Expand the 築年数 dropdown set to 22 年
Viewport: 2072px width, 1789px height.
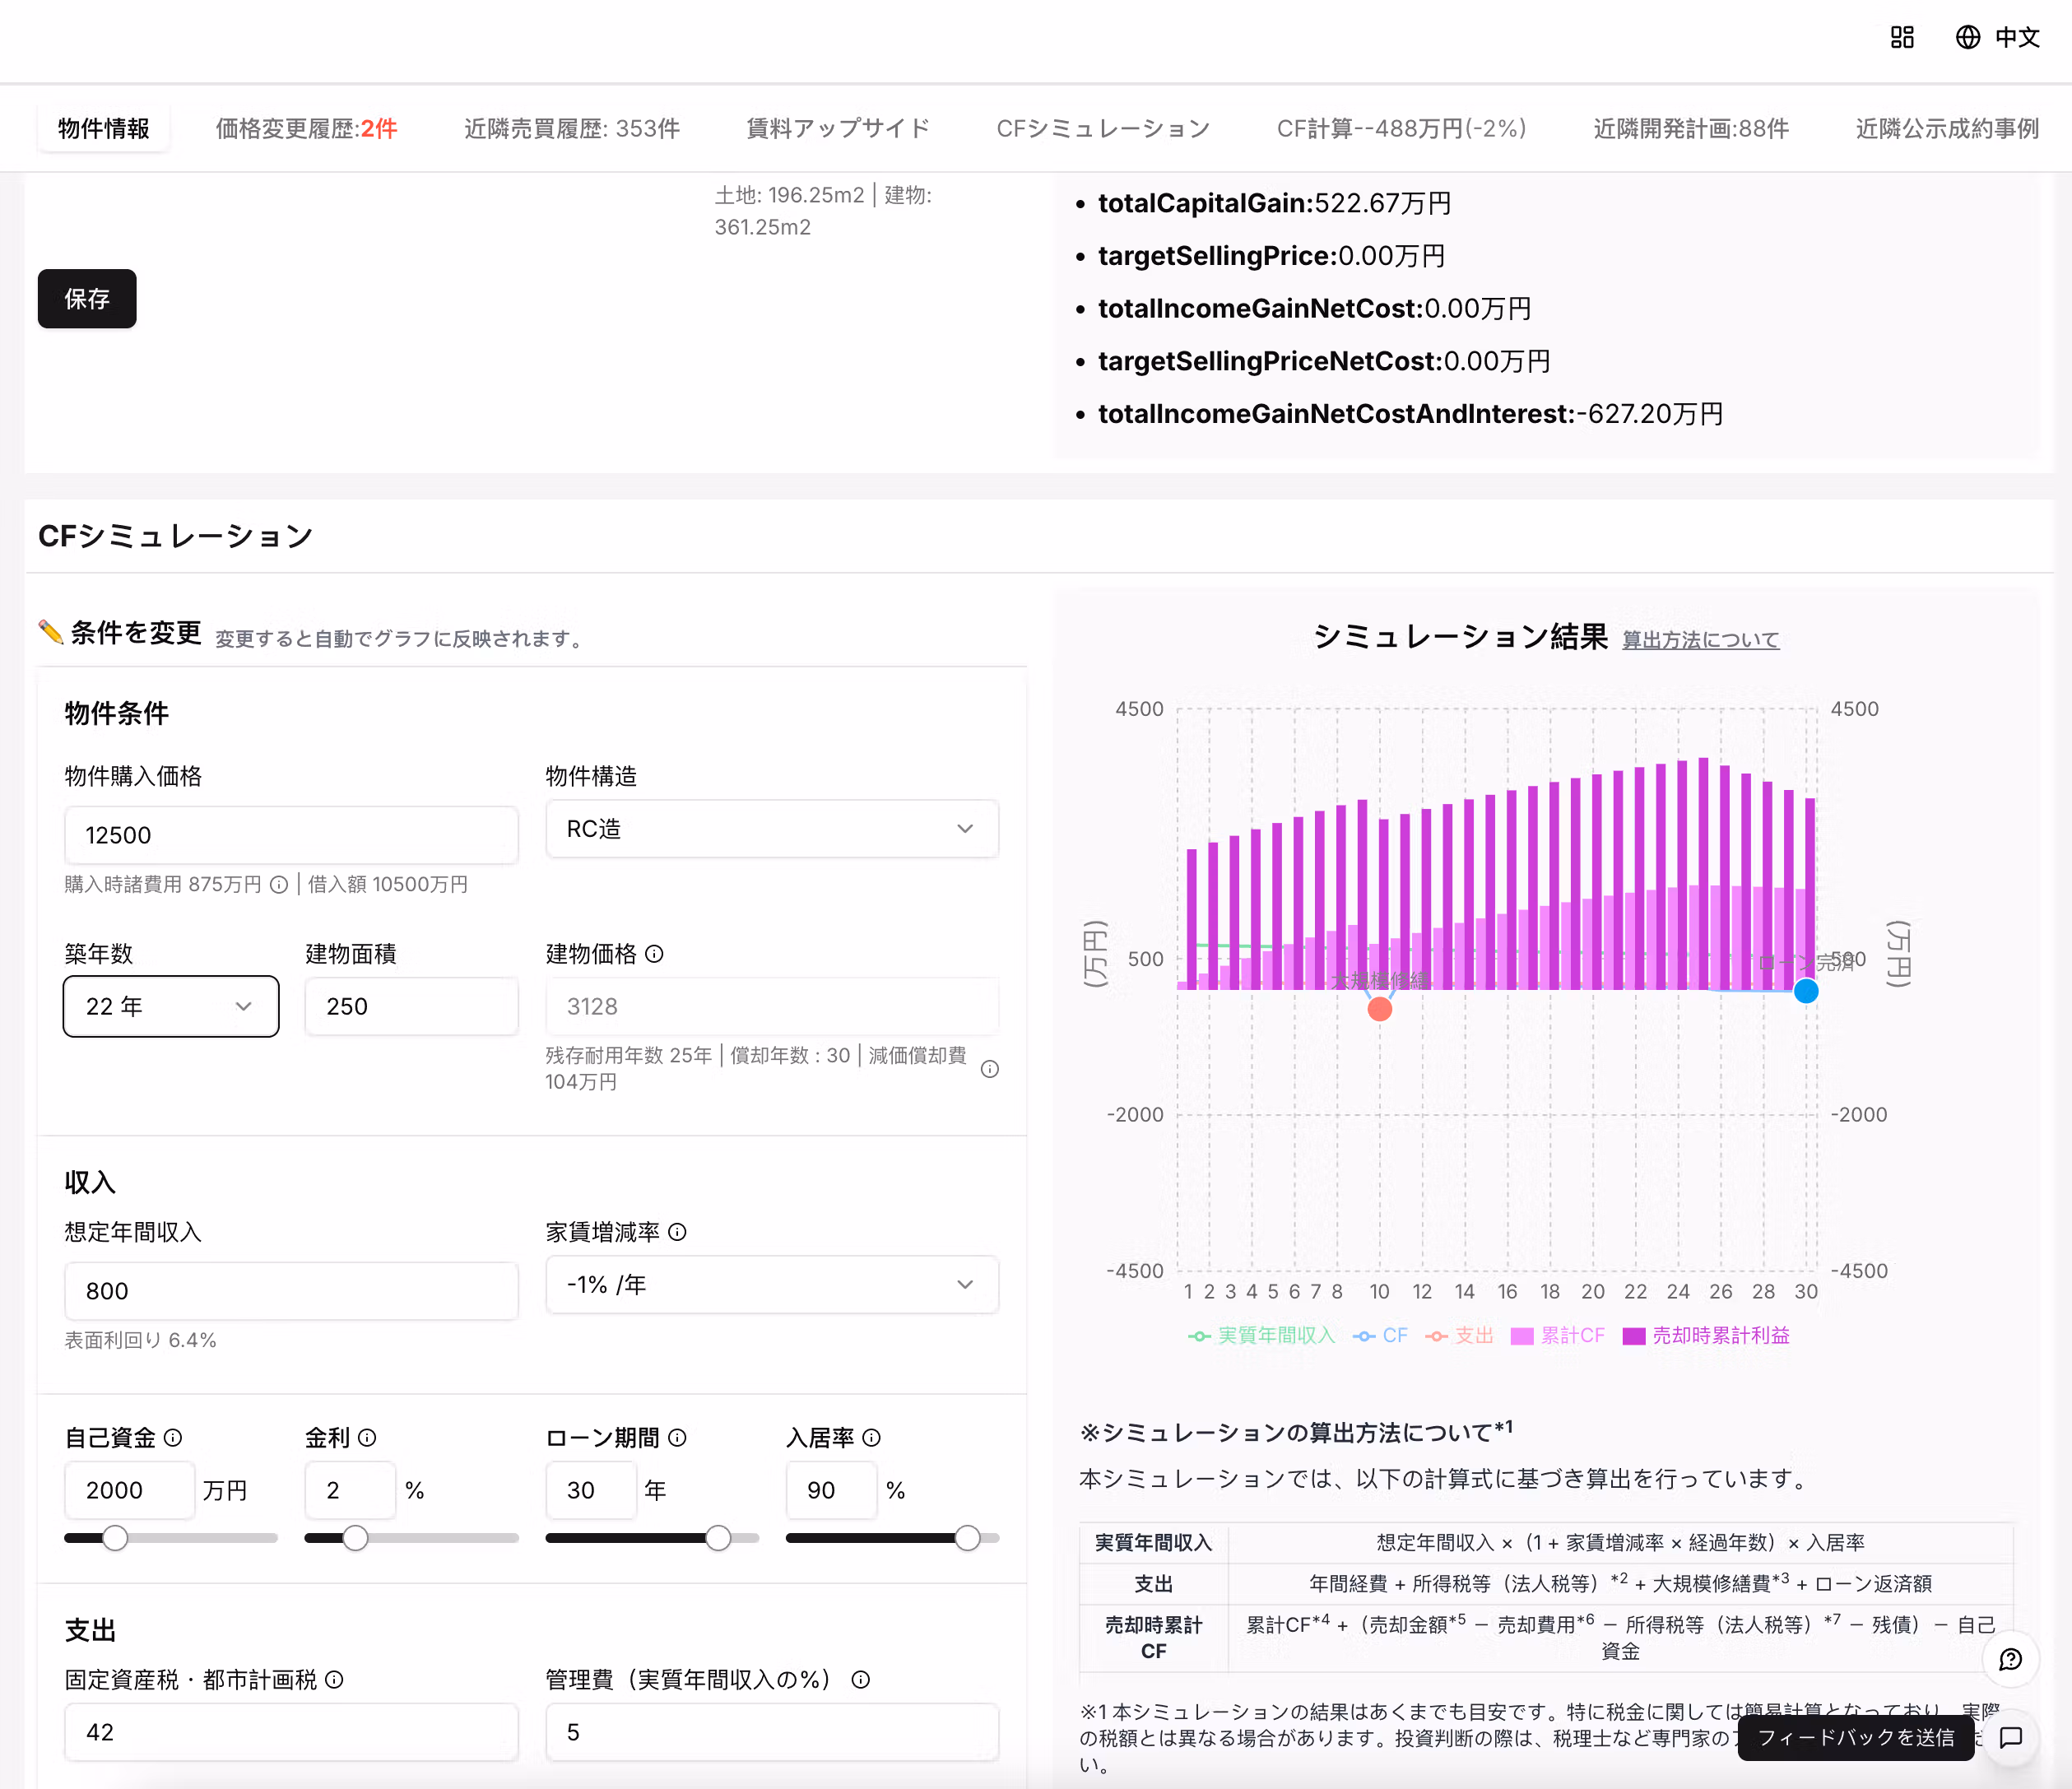(170, 1006)
